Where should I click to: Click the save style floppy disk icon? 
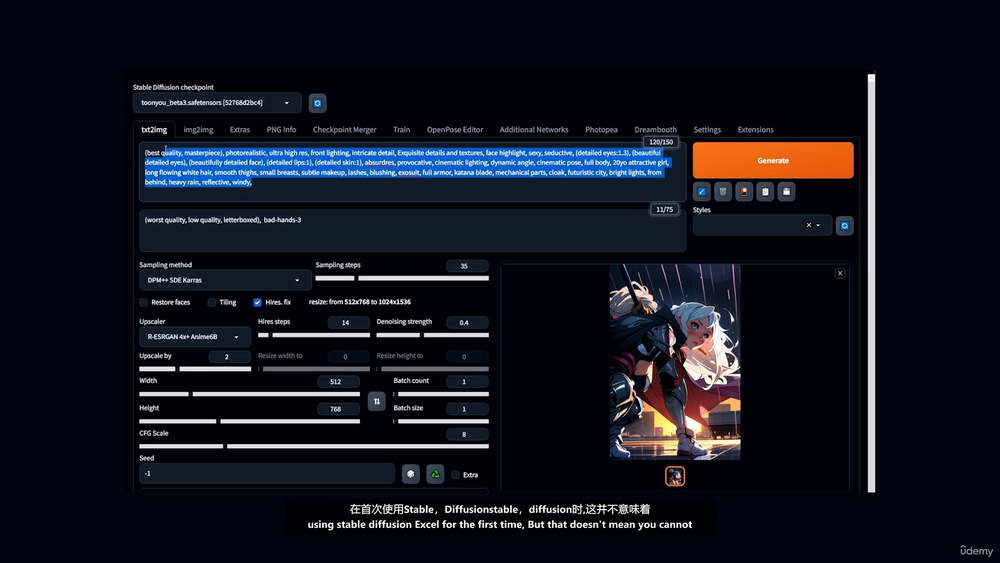pos(786,191)
